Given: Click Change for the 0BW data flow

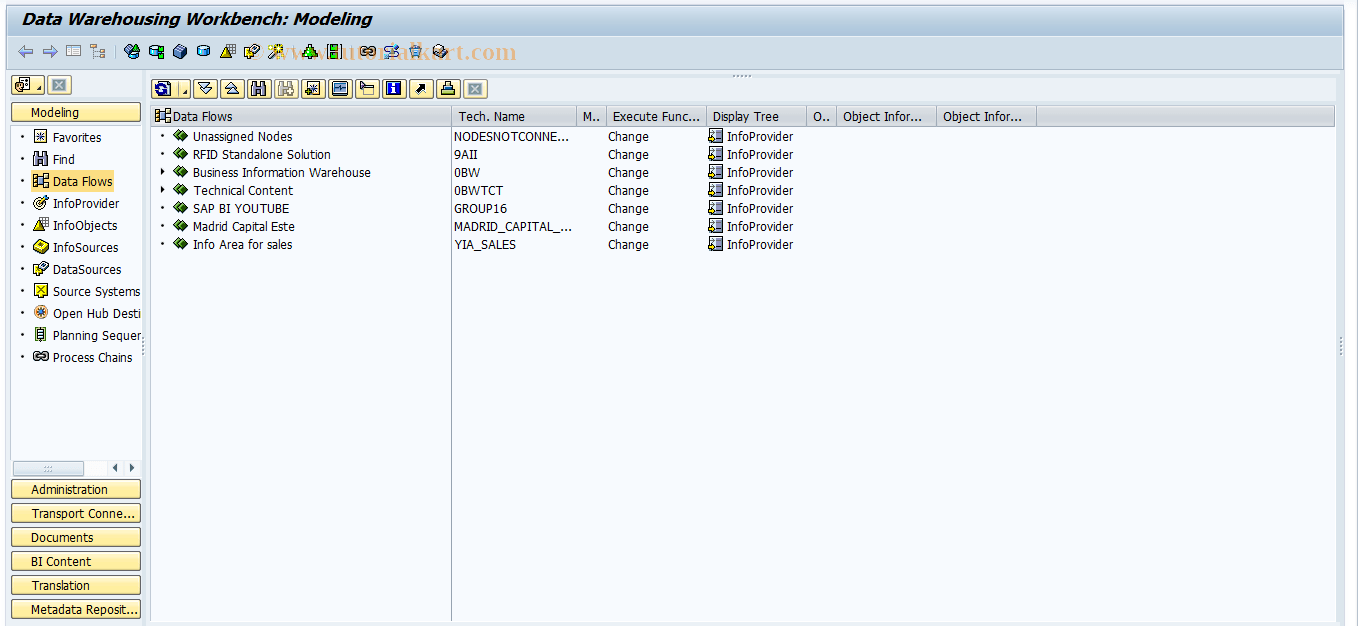Looking at the screenshot, I should pyautogui.click(x=627, y=172).
